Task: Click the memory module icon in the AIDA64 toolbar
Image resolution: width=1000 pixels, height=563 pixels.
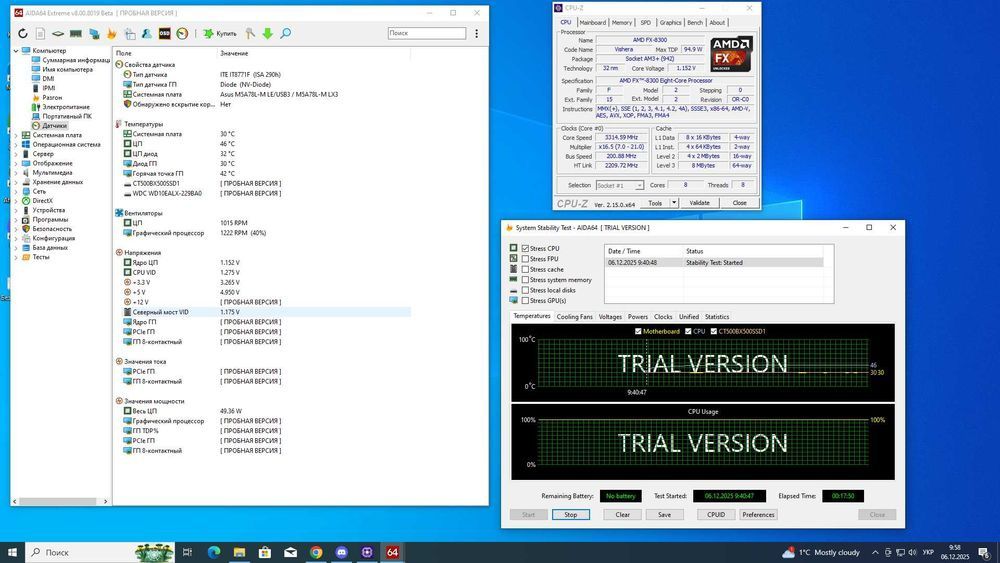Action: [76, 34]
